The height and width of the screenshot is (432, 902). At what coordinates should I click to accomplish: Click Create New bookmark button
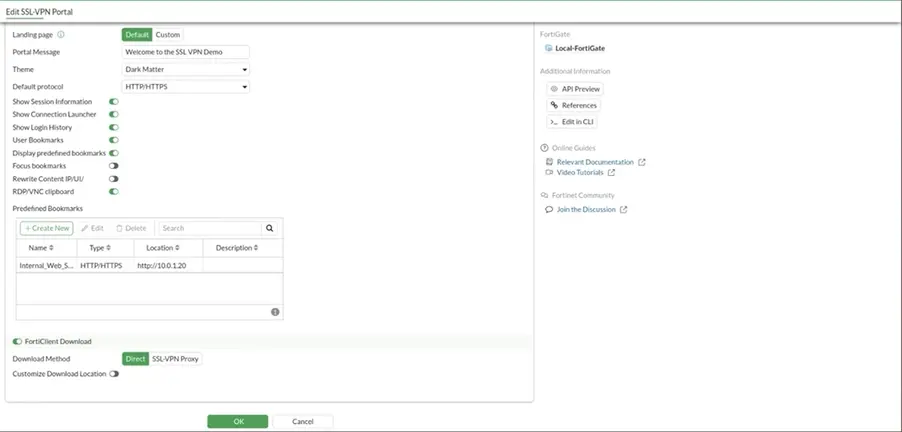click(47, 228)
